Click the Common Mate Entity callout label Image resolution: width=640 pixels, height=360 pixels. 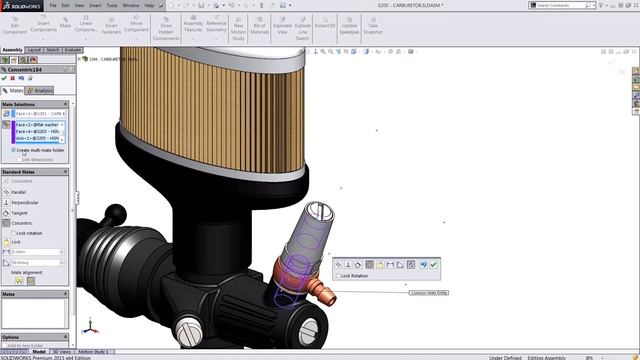429,293
